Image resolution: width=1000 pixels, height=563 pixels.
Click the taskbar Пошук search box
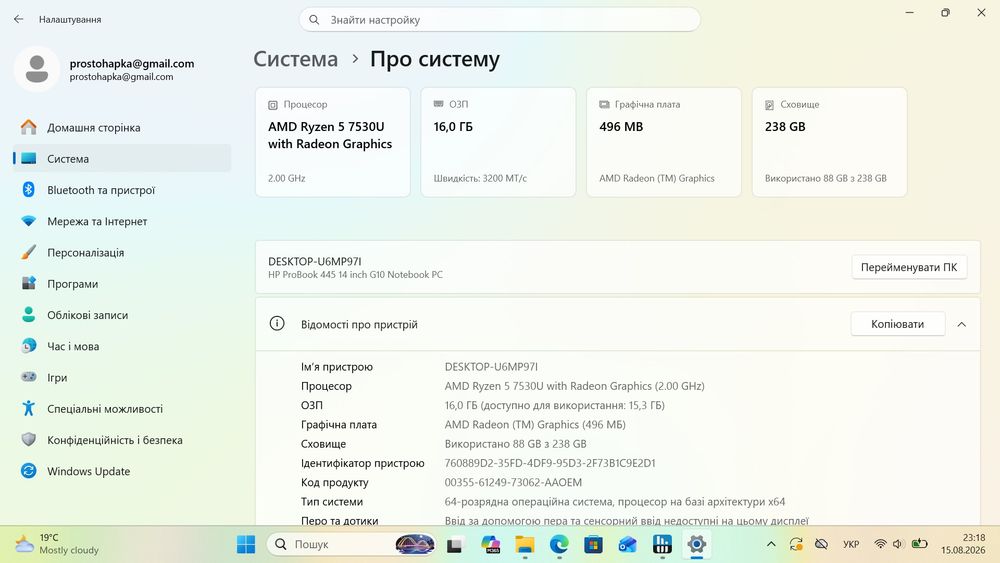(351, 545)
